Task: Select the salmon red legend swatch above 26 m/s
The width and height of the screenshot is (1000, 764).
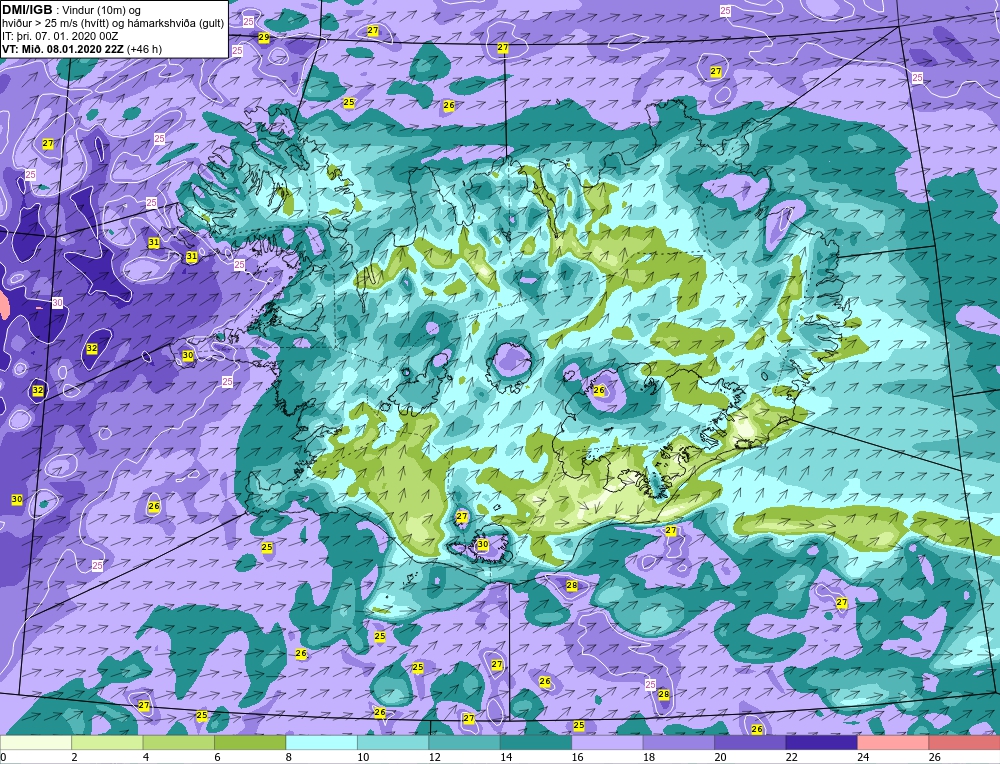Action: pyautogui.click(x=964, y=742)
